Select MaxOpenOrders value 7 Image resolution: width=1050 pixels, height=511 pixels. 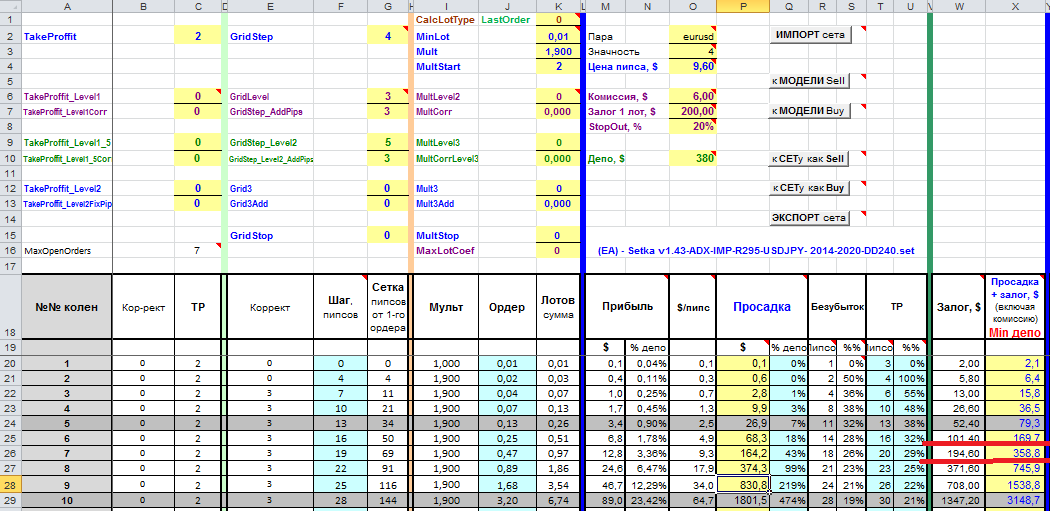point(198,250)
